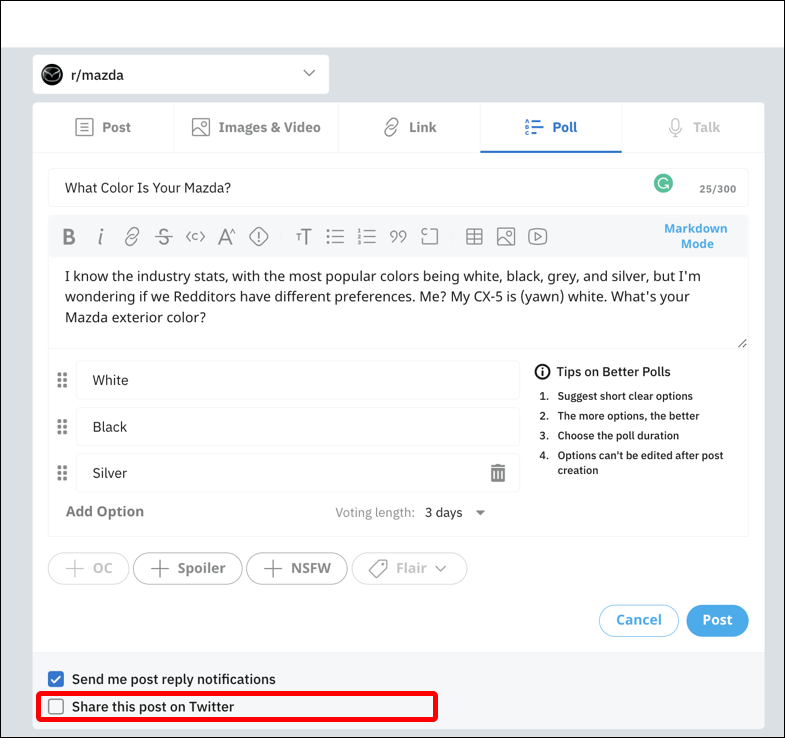
Task: Toggle the OC tag
Action: [89, 568]
